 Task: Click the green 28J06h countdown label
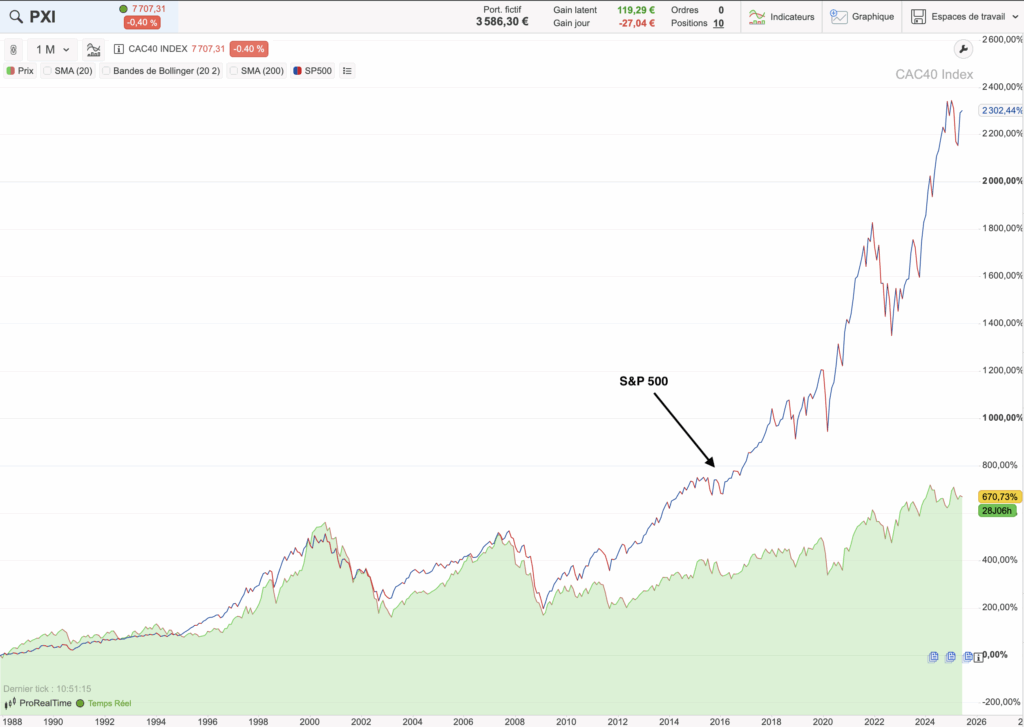[x=999, y=511]
